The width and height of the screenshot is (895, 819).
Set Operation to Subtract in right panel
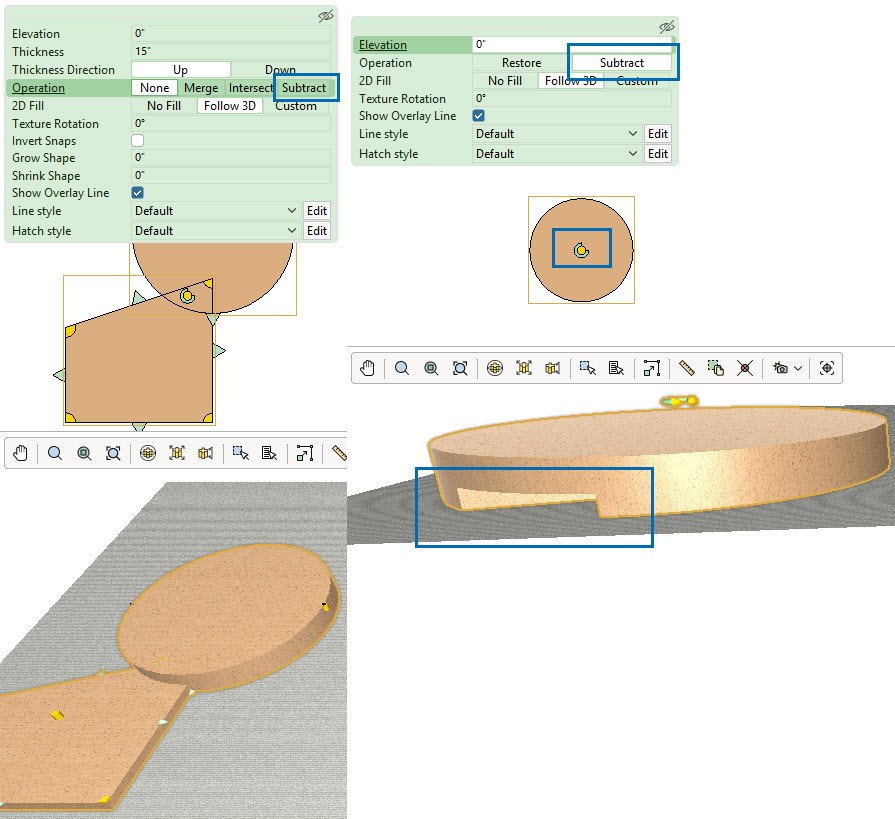point(622,63)
